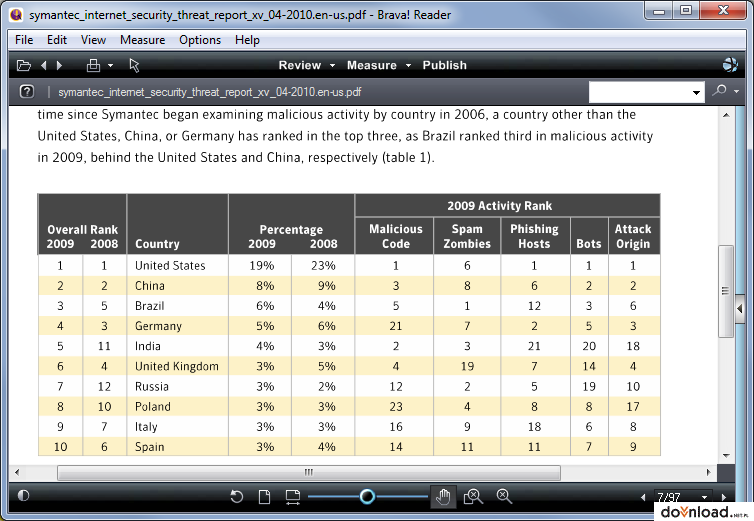Image resolution: width=754 pixels, height=521 pixels.
Task: Click the Brava Reader title bar app icon
Action: pos(16,14)
